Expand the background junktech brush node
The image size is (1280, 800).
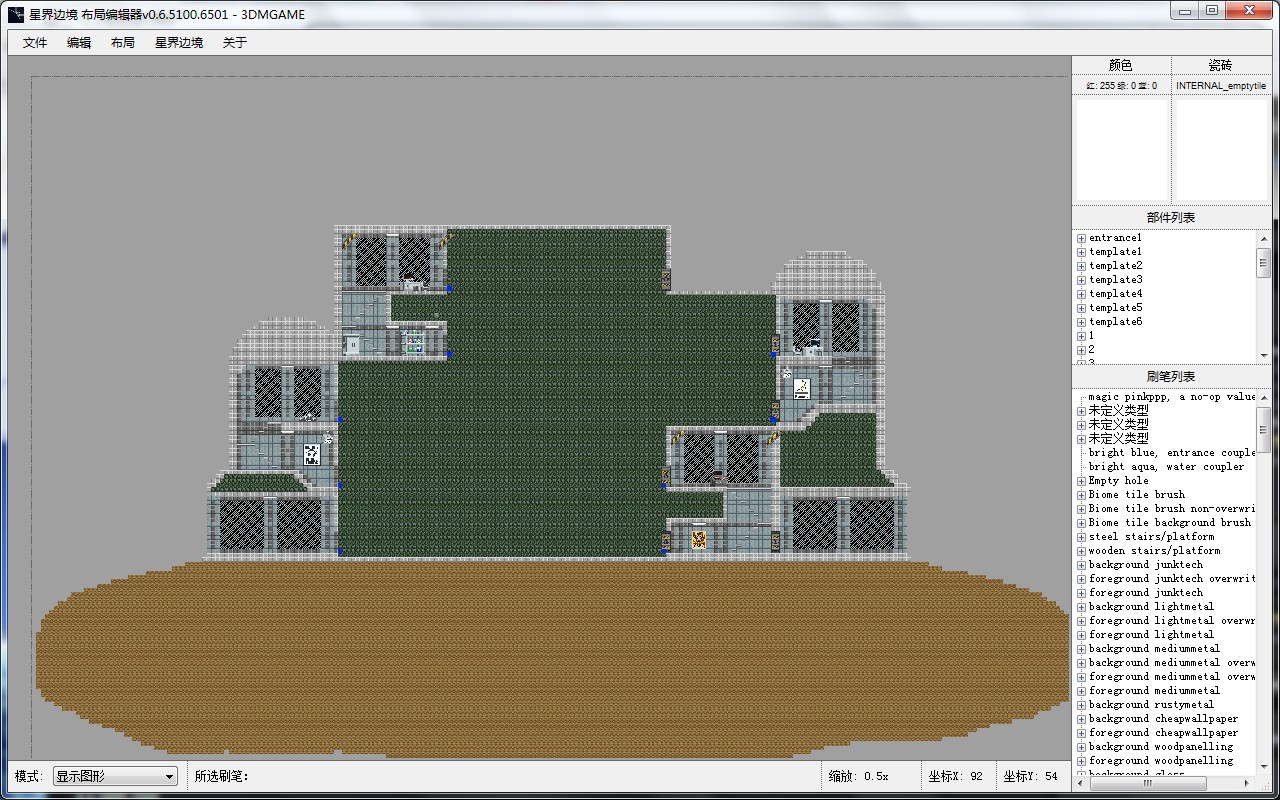coord(1081,565)
